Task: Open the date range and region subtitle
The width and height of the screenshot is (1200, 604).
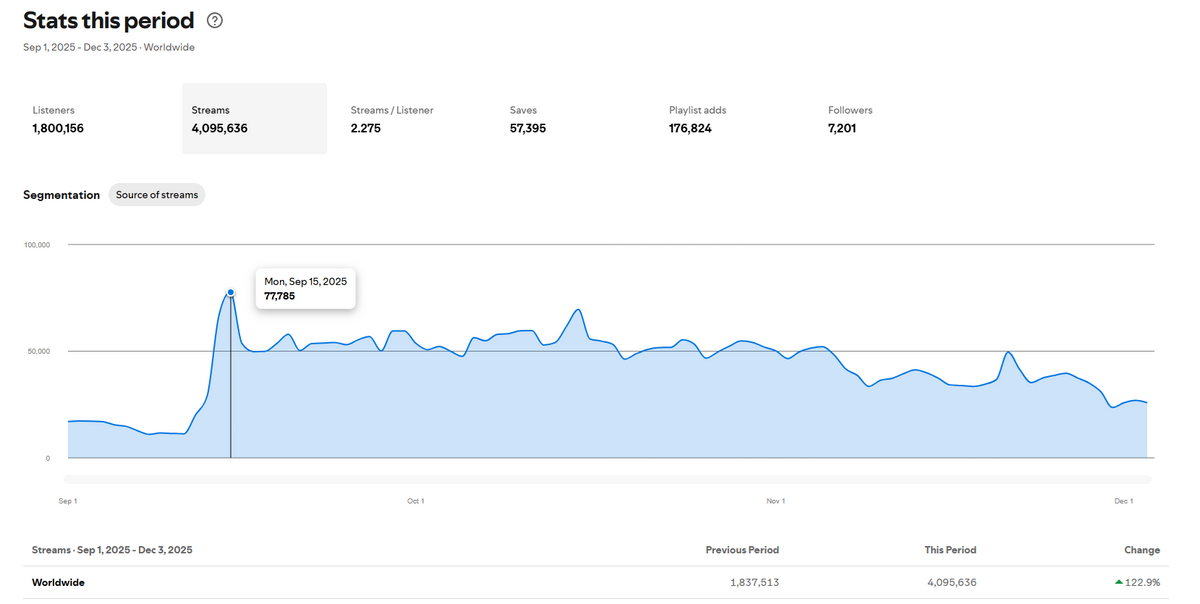Action: tap(109, 47)
